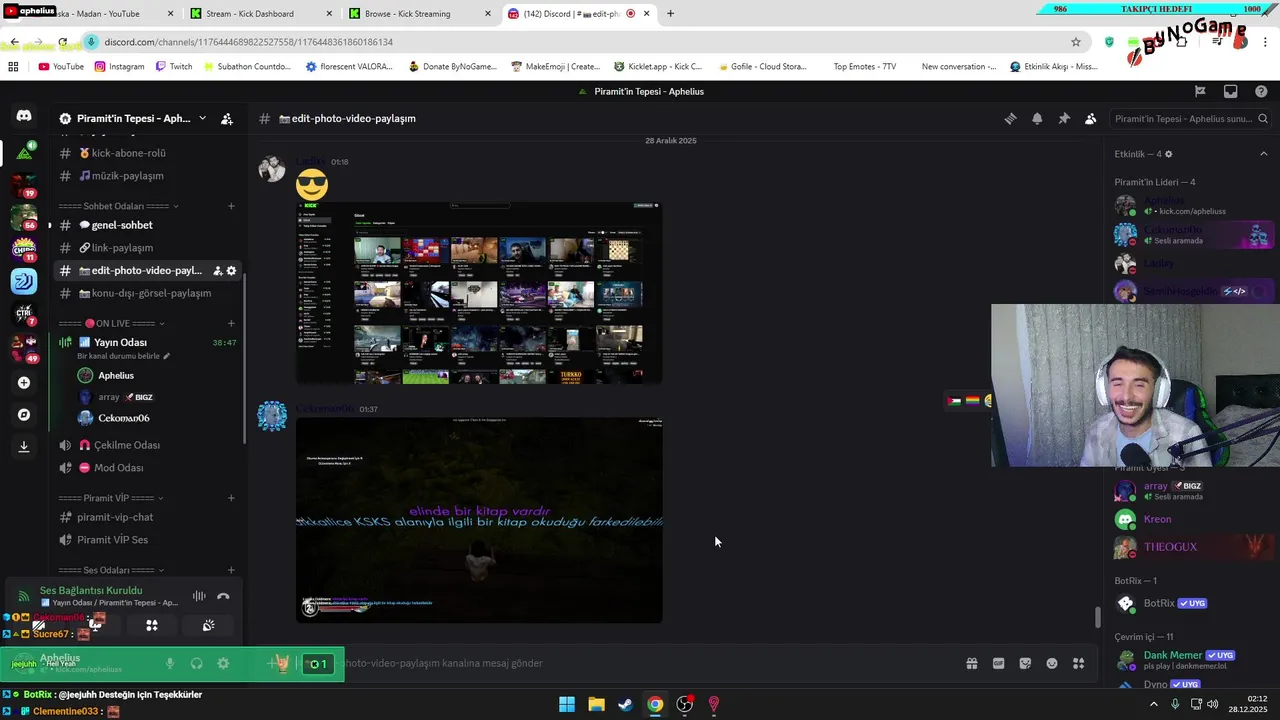This screenshot has width=1280, height=720.
Task: Deafen with headphones icon
Action: 197,663
